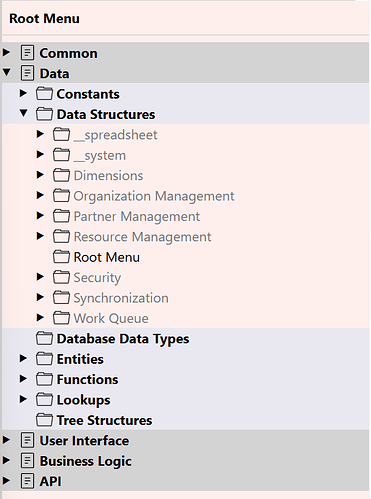Click the Resource Management folder icon
The width and height of the screenshot is (371, 499).
tap(61, 236)
